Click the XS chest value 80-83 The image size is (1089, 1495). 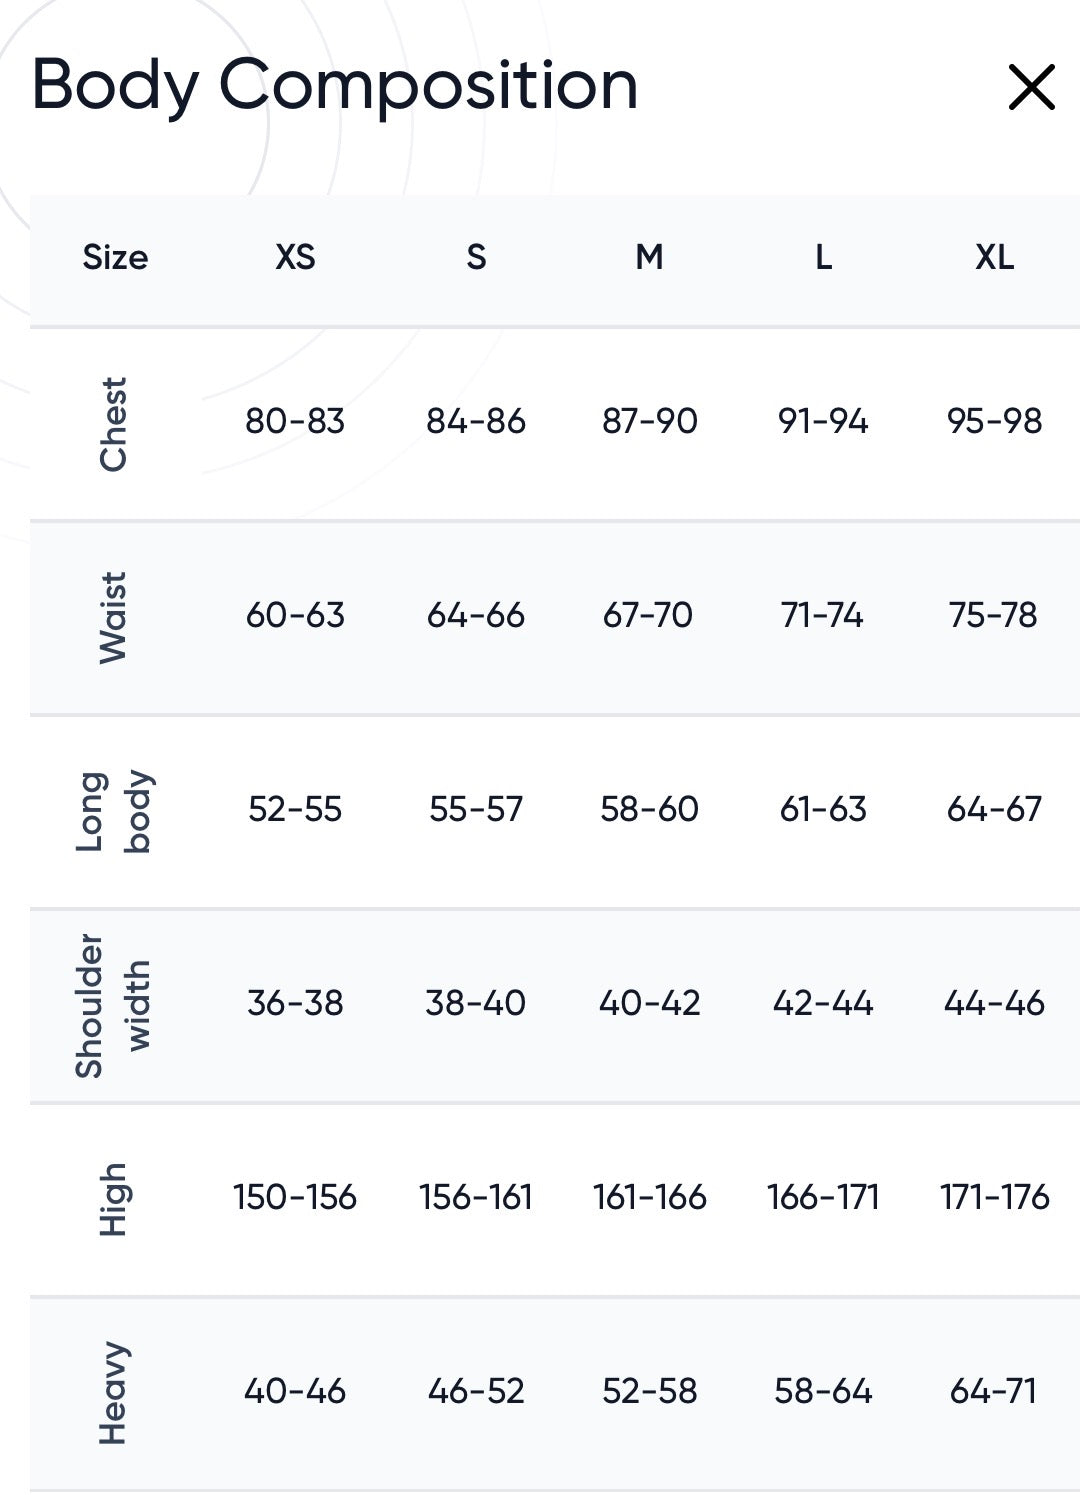295,421
